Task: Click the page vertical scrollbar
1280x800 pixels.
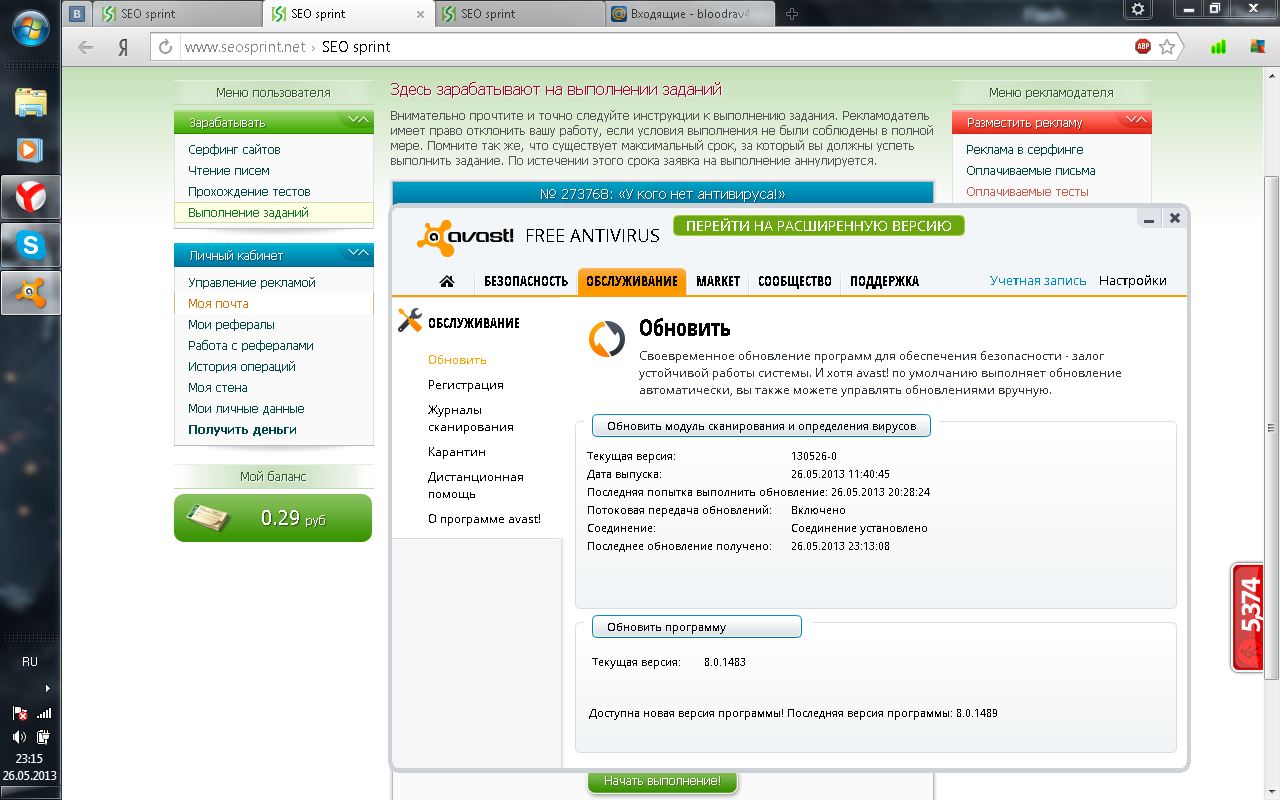Action: click(1272, 430)
